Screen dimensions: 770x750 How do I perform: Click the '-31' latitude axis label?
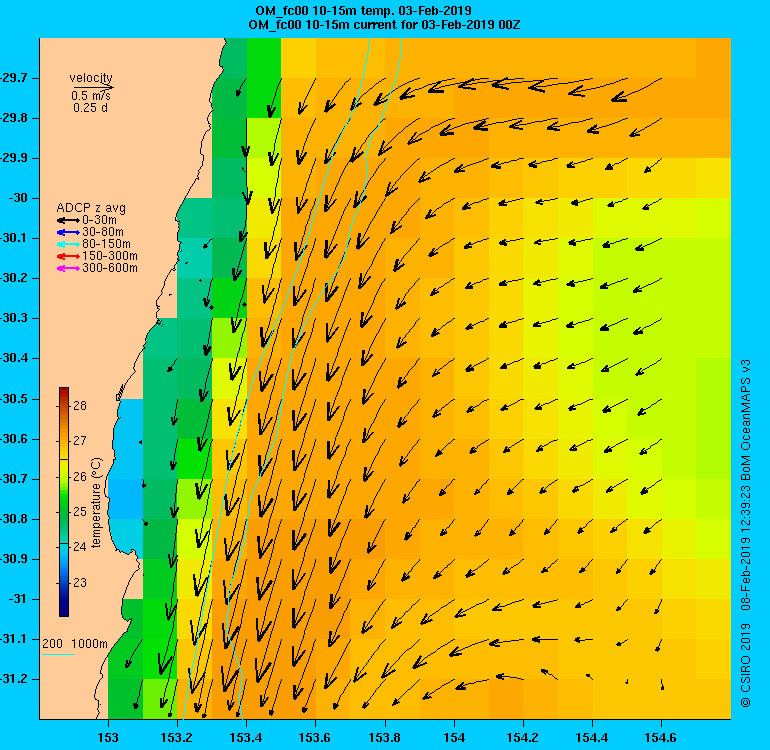click(18, 599)
